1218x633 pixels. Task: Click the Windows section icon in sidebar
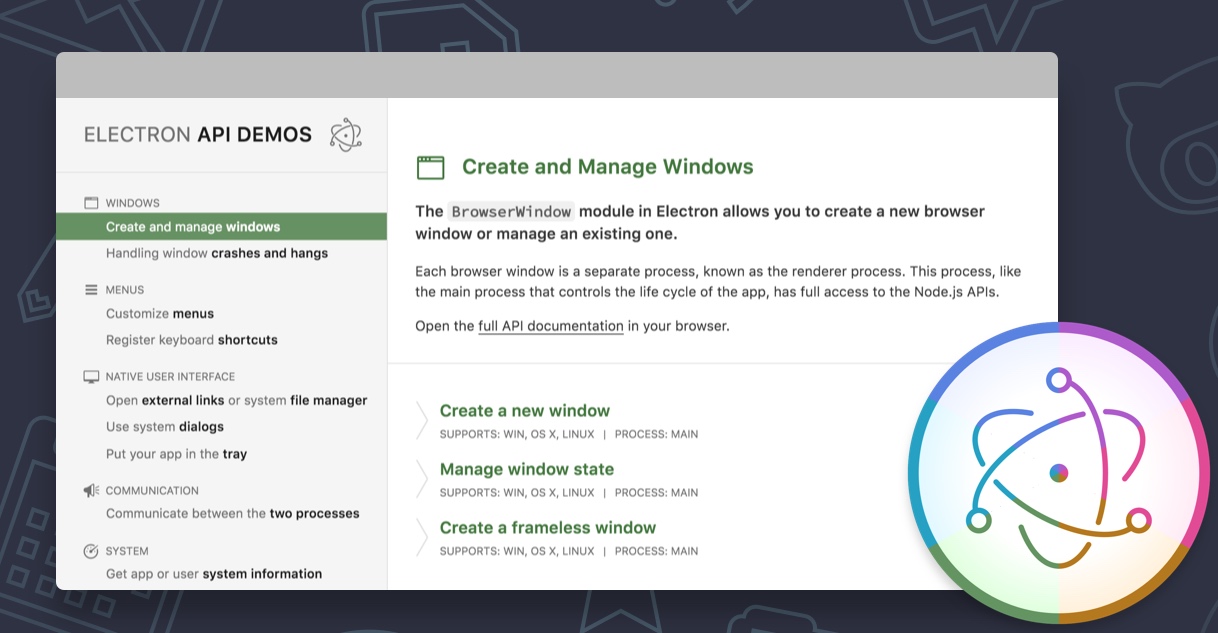(x=91, y=203)
